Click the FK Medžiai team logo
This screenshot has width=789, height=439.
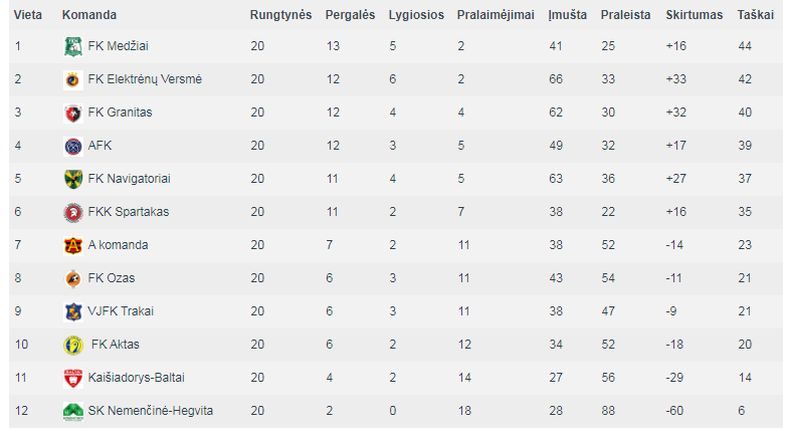73,46
